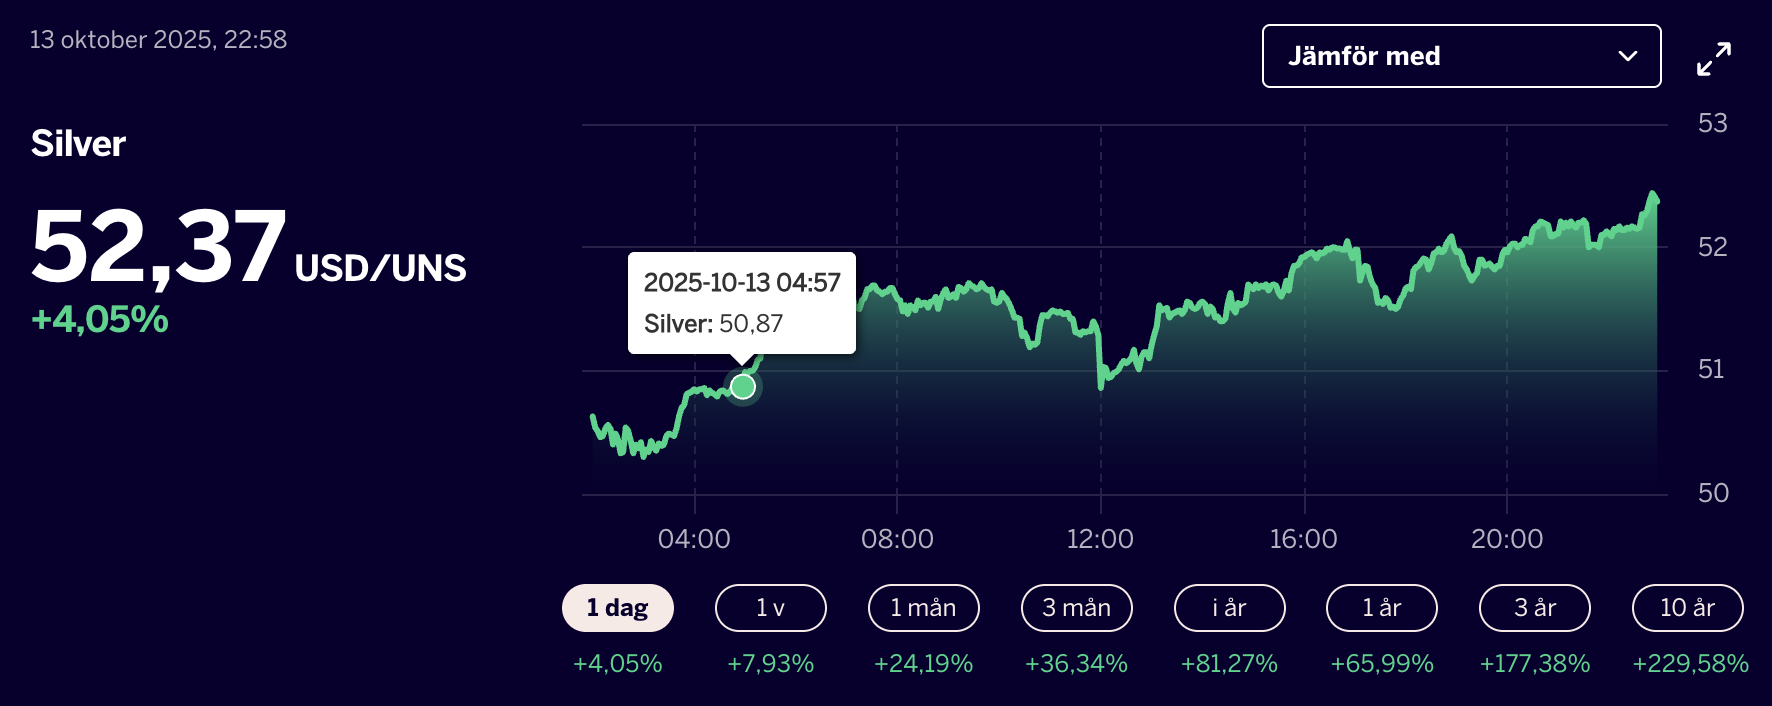1772x706 pixels.
Task: Select the "i år" range
Action: point(1229,608)
